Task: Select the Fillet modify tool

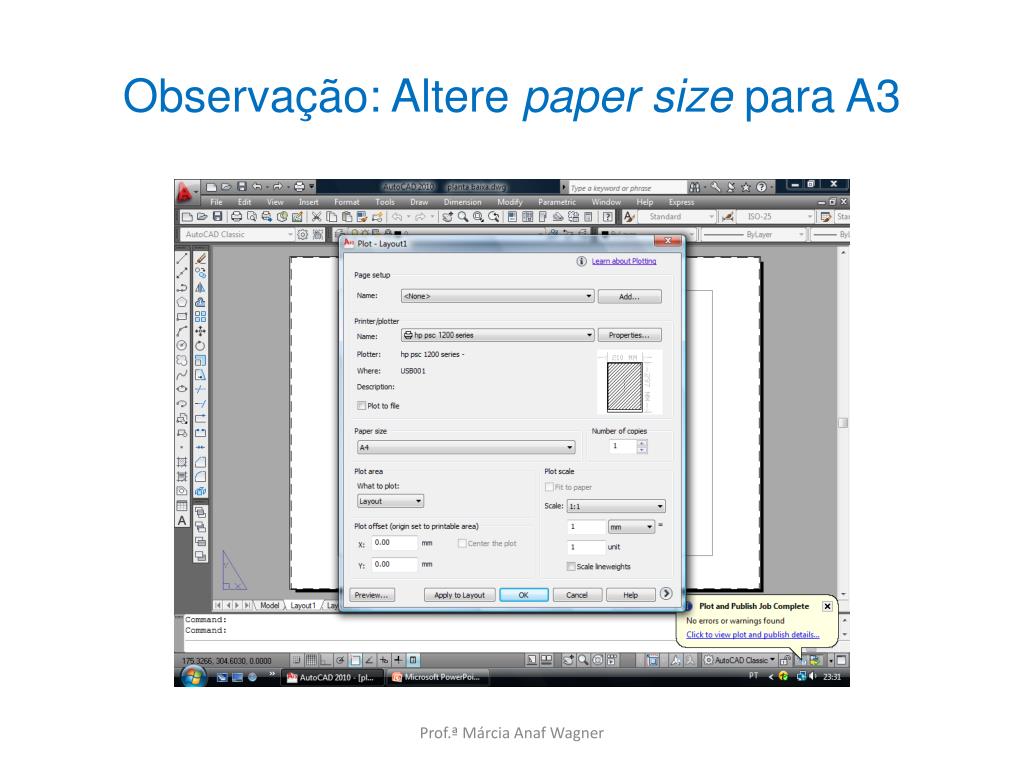Action: coord(200,476)
